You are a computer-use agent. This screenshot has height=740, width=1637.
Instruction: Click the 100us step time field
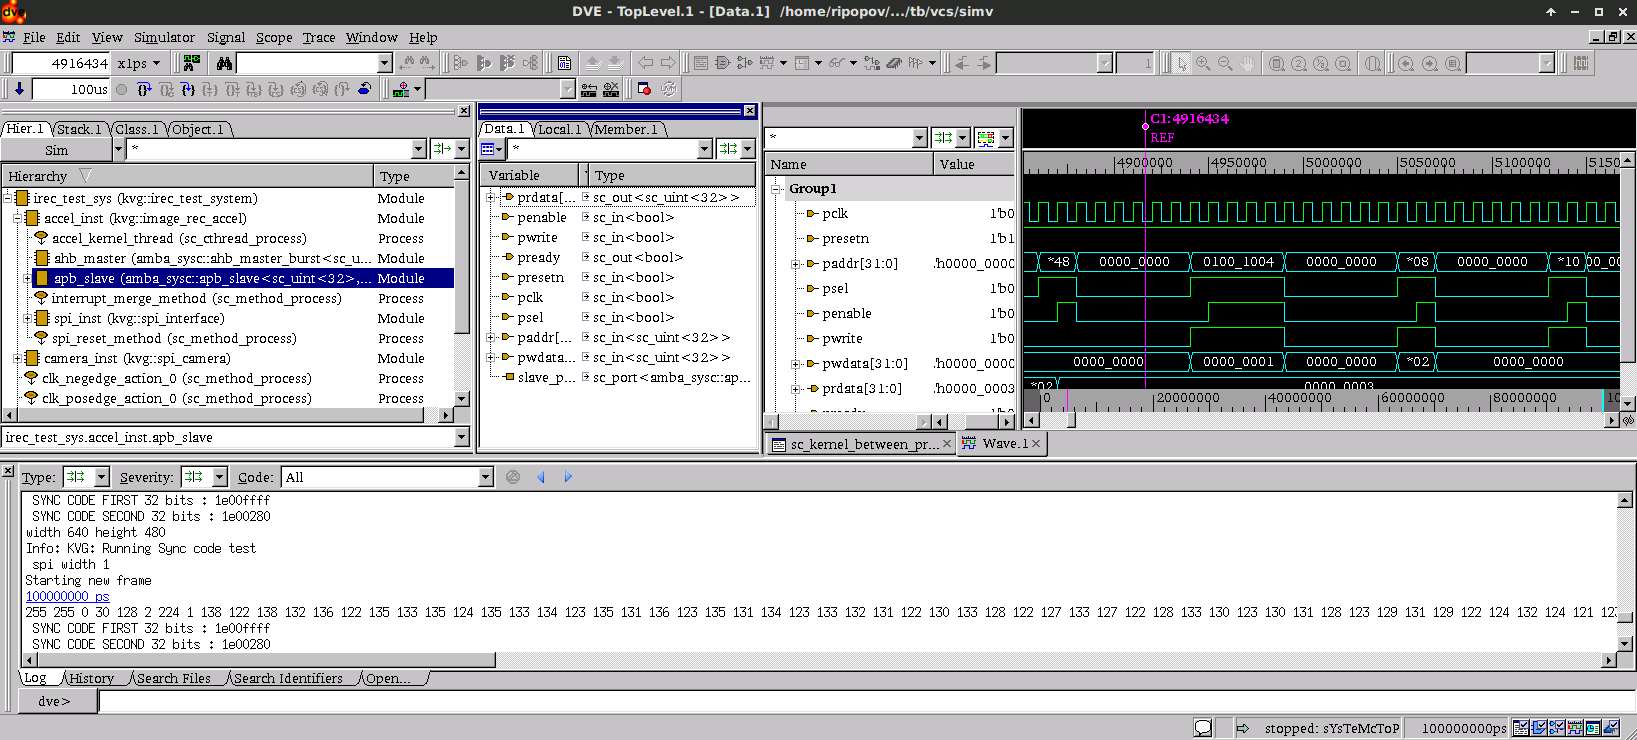pyautogui.click(x=70, y=89)
